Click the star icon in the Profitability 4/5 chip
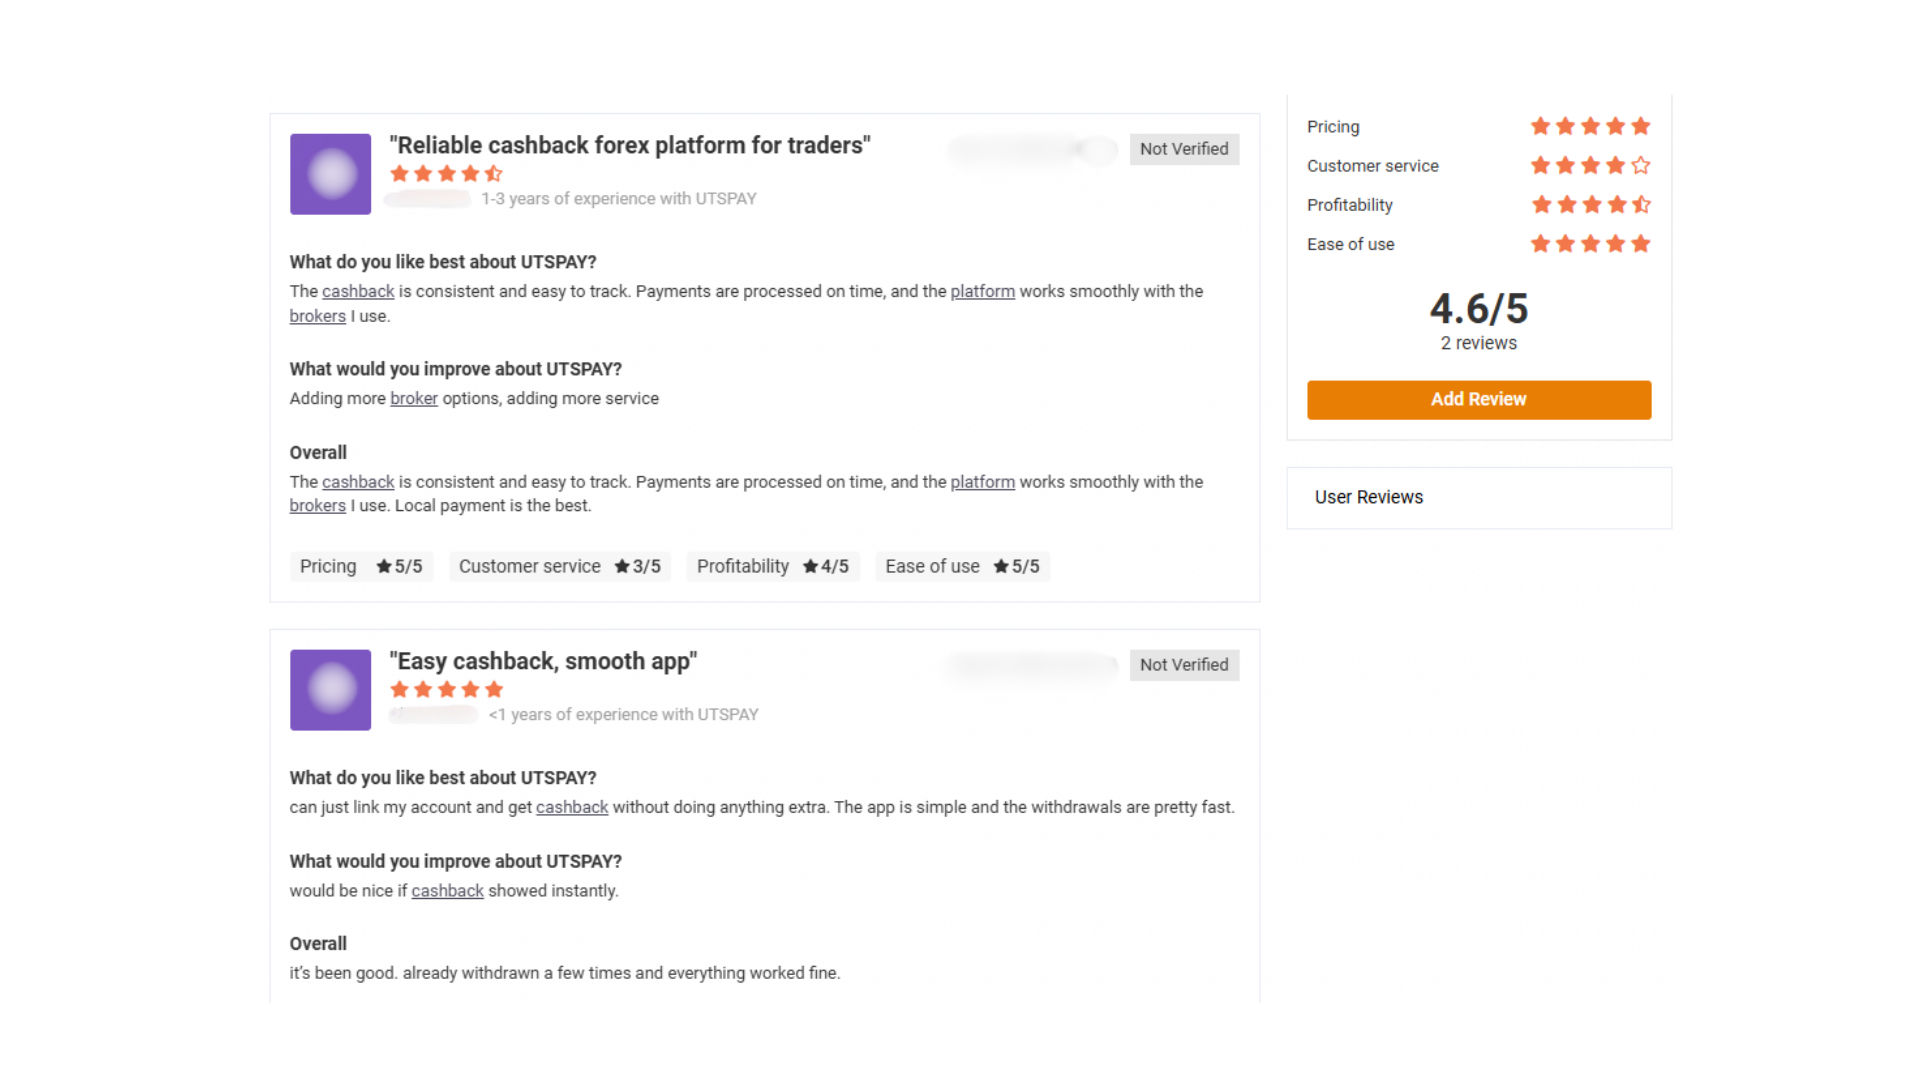Screen dimensions: 1920x1080 [810, 567]
